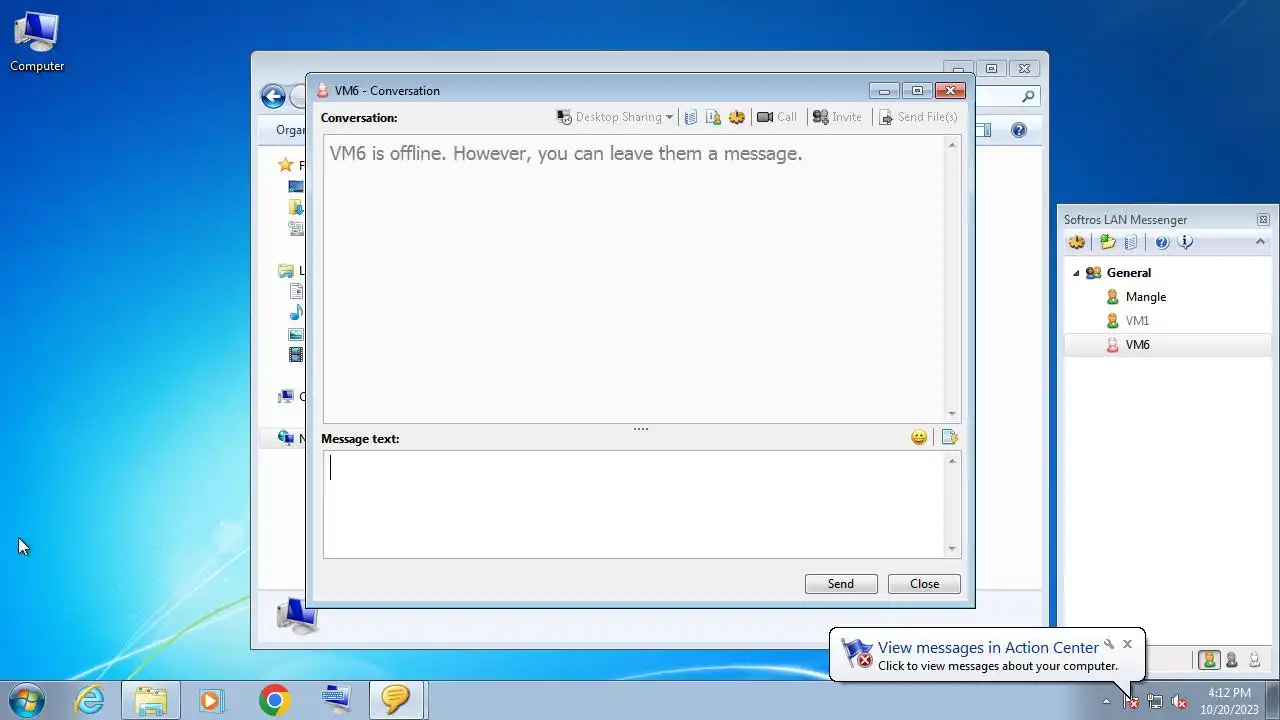Viewport: 1280px width, 720px height.
Task: Click the splitter grip above Message text
Action: 641,429
